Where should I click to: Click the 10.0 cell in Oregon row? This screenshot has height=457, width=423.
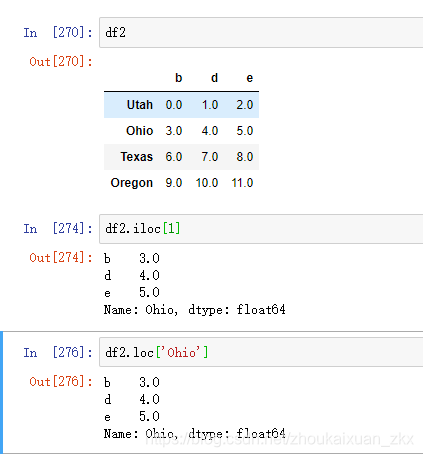207,183
